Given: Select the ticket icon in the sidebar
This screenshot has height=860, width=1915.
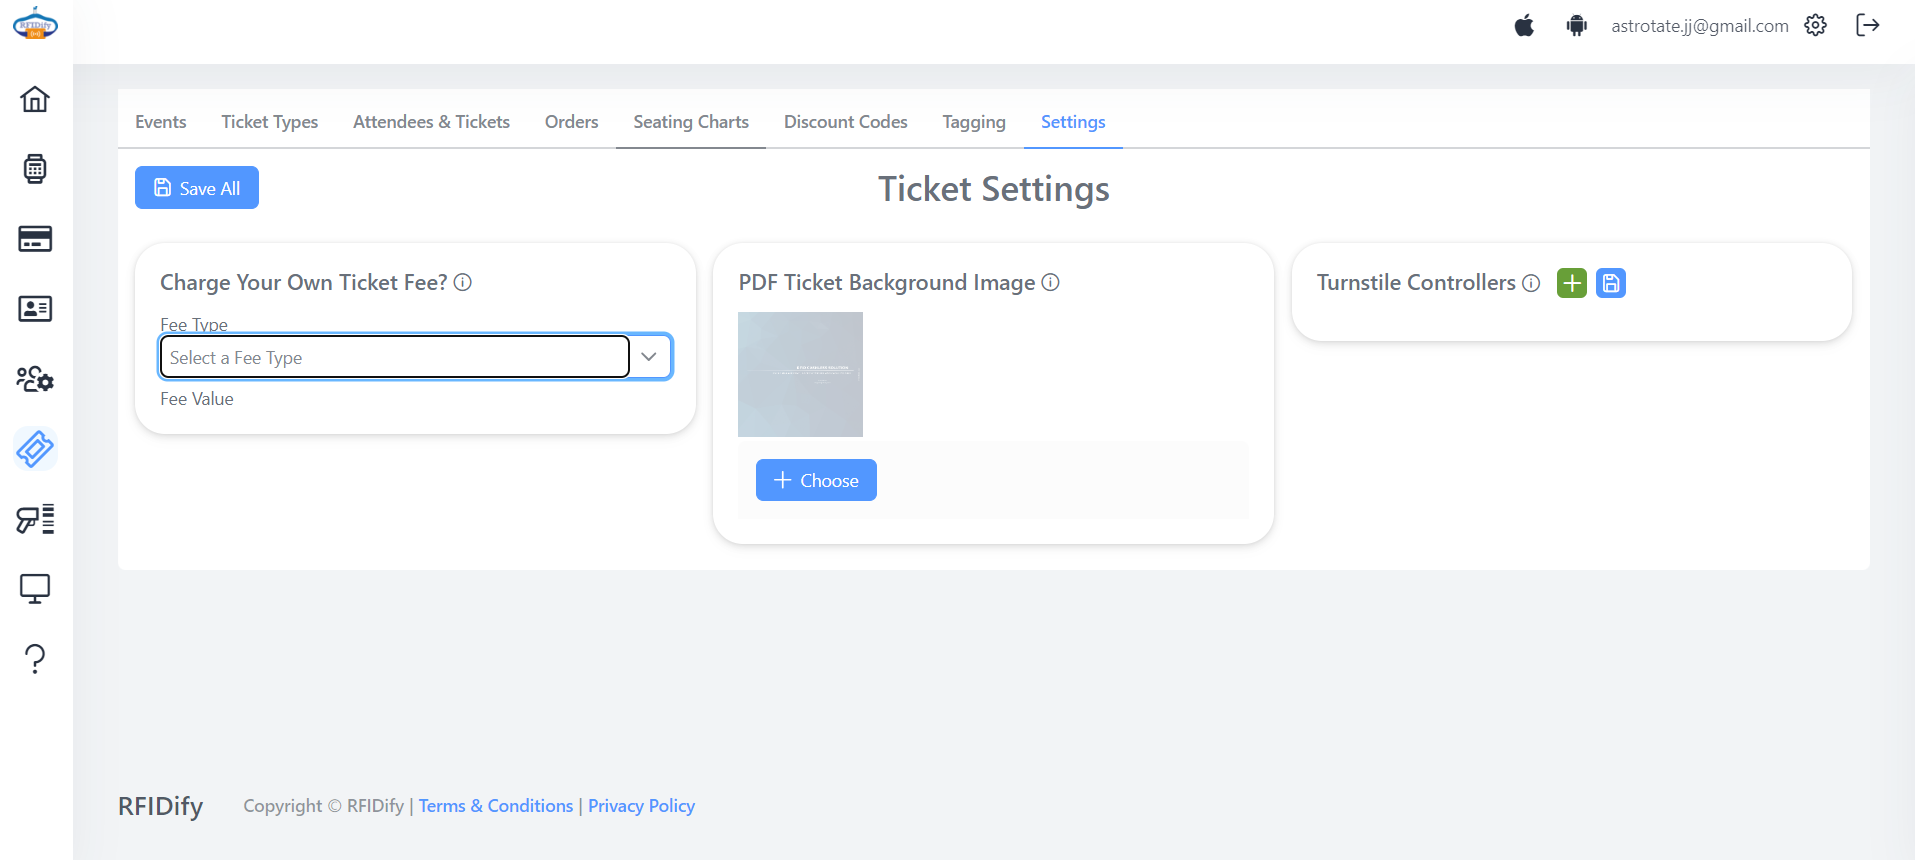Looking at the screenshot, I should (35, 449).
